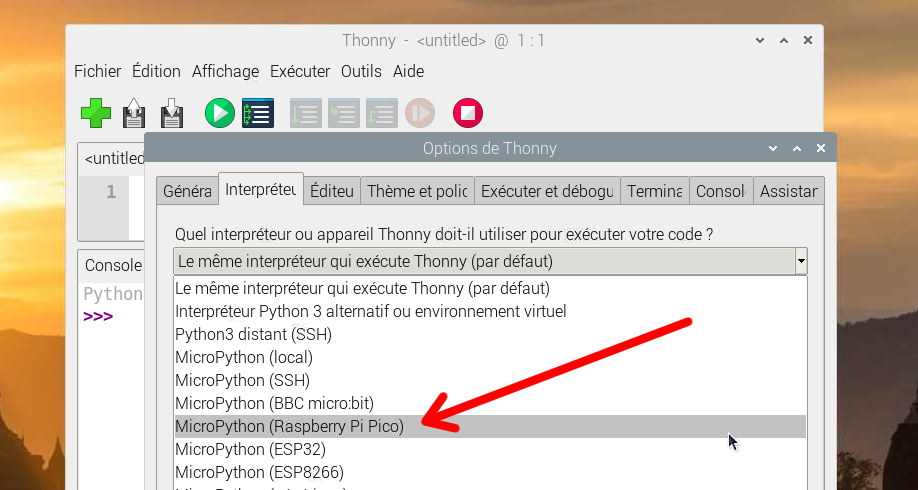The width and height of the screenshot is (918, 490).
Task: Roll up Options de Thonny dialog with down chevron
Action: (x=773, y=149)
